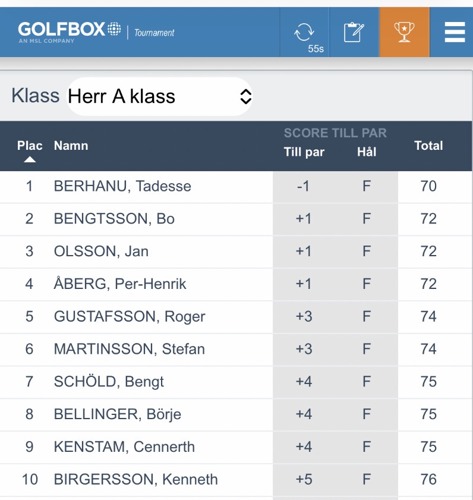Screen dimensions: 473x500
Task: Click the sort arrow under Plac
Action: (30, 160)
